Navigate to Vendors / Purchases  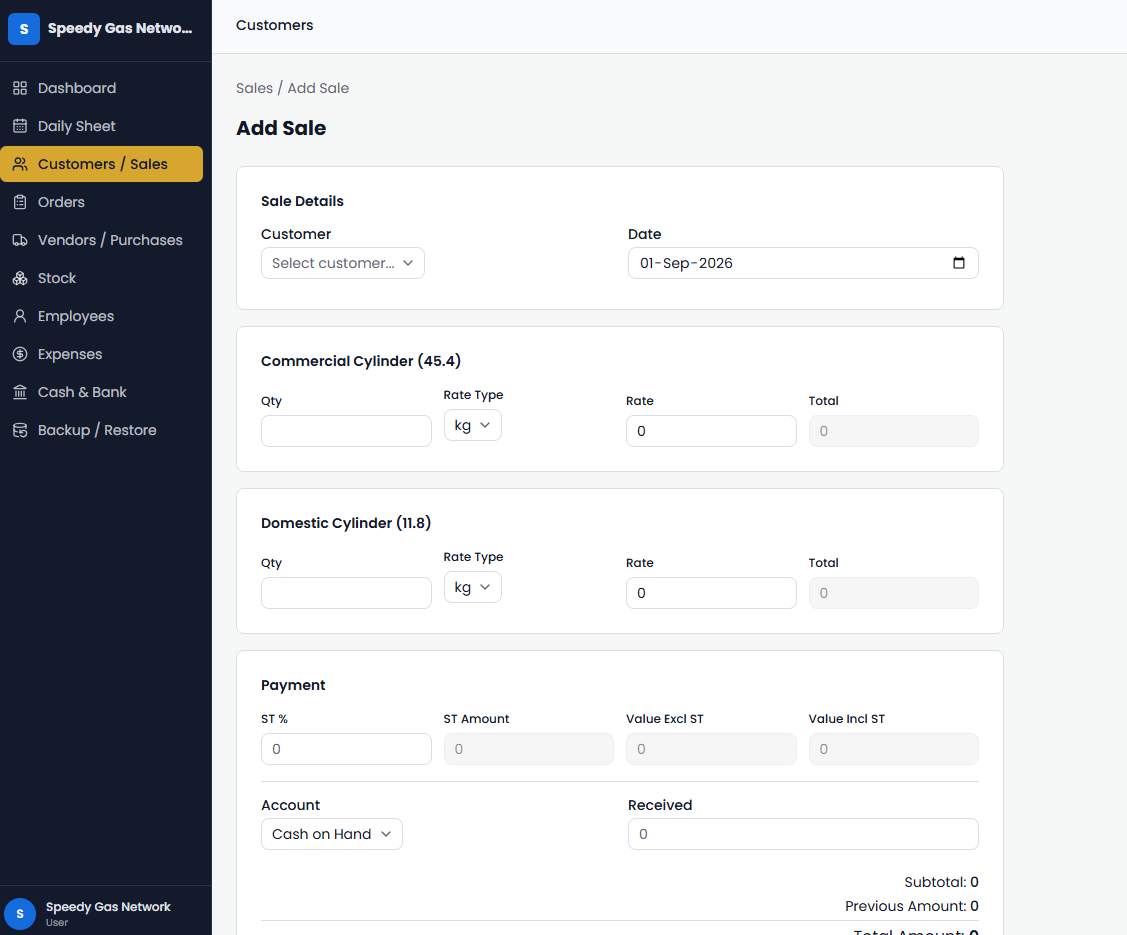(101, 240)
